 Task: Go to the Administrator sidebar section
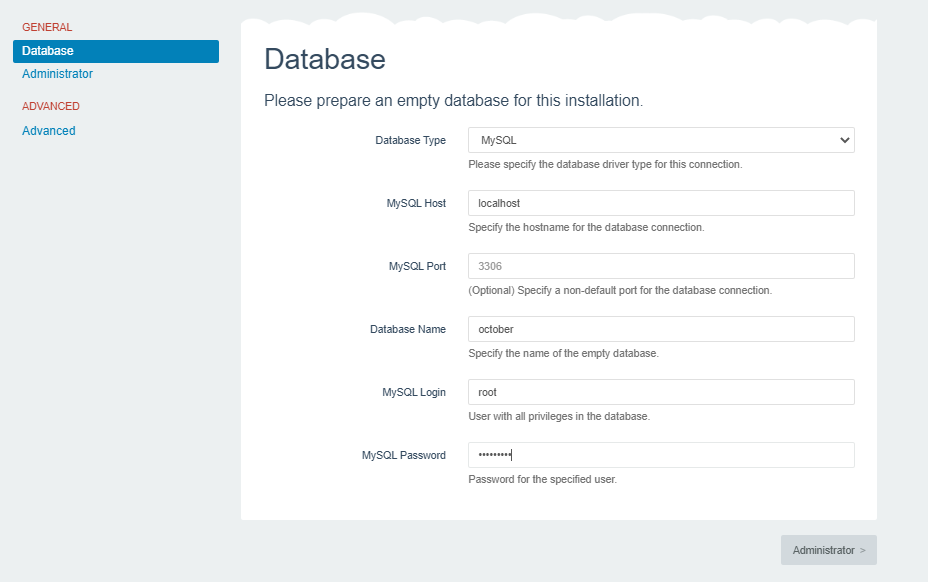click(57, 74)
